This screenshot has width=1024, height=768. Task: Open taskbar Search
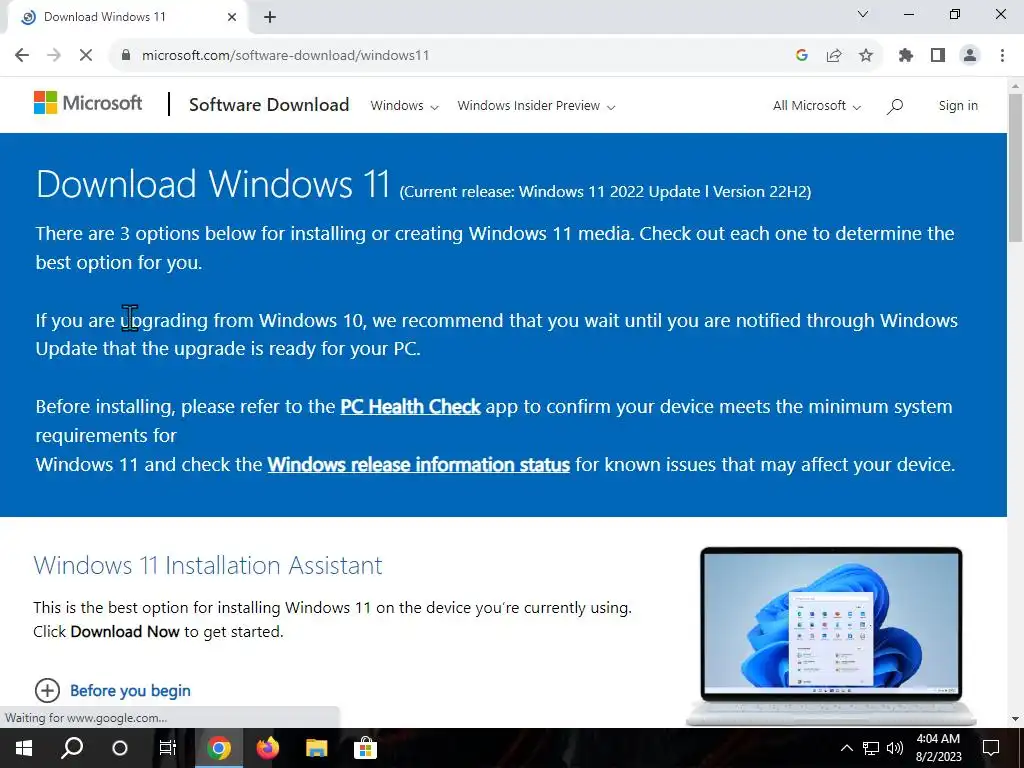pyautogui.click(x=72, y=748)
